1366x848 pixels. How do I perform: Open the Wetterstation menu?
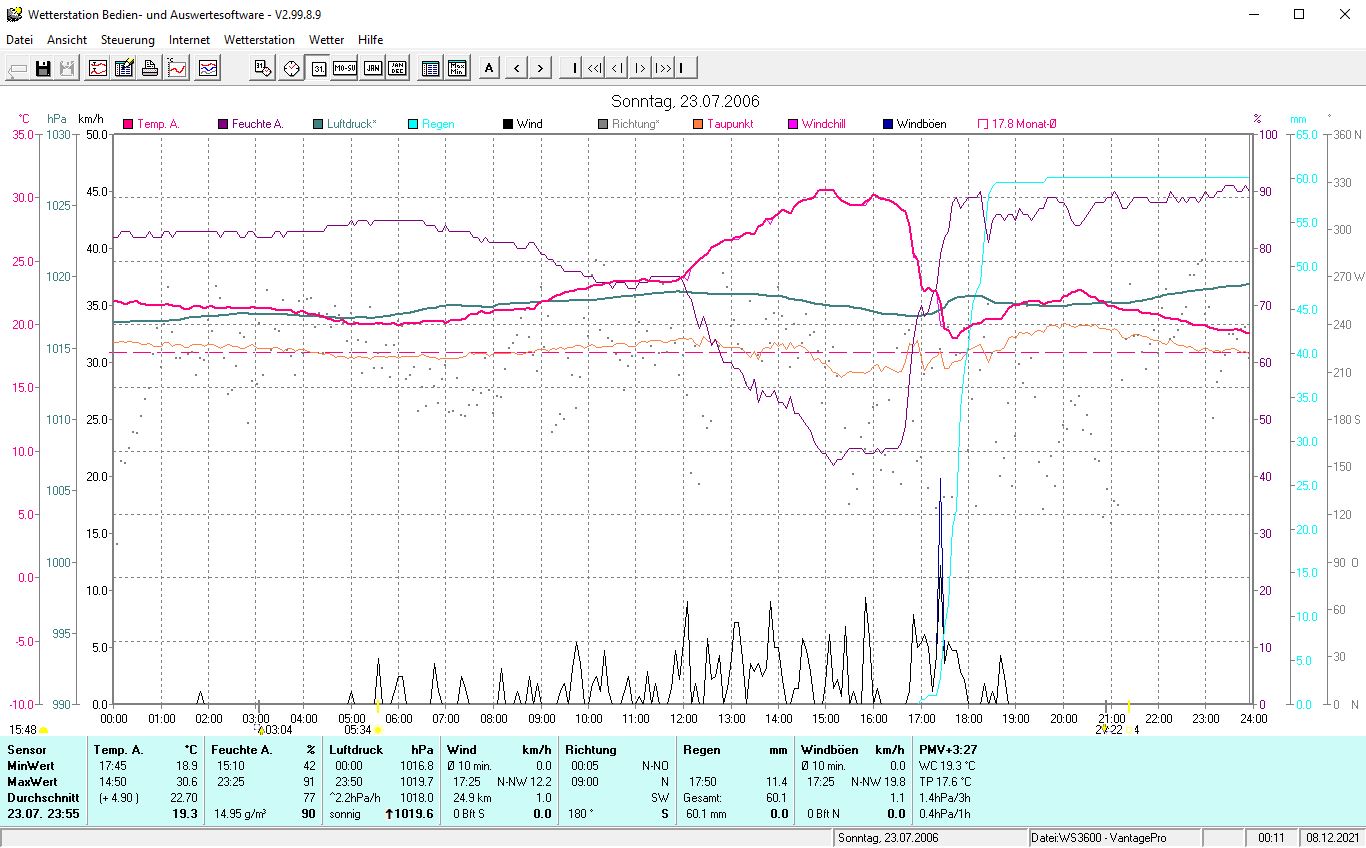[259, 40]
